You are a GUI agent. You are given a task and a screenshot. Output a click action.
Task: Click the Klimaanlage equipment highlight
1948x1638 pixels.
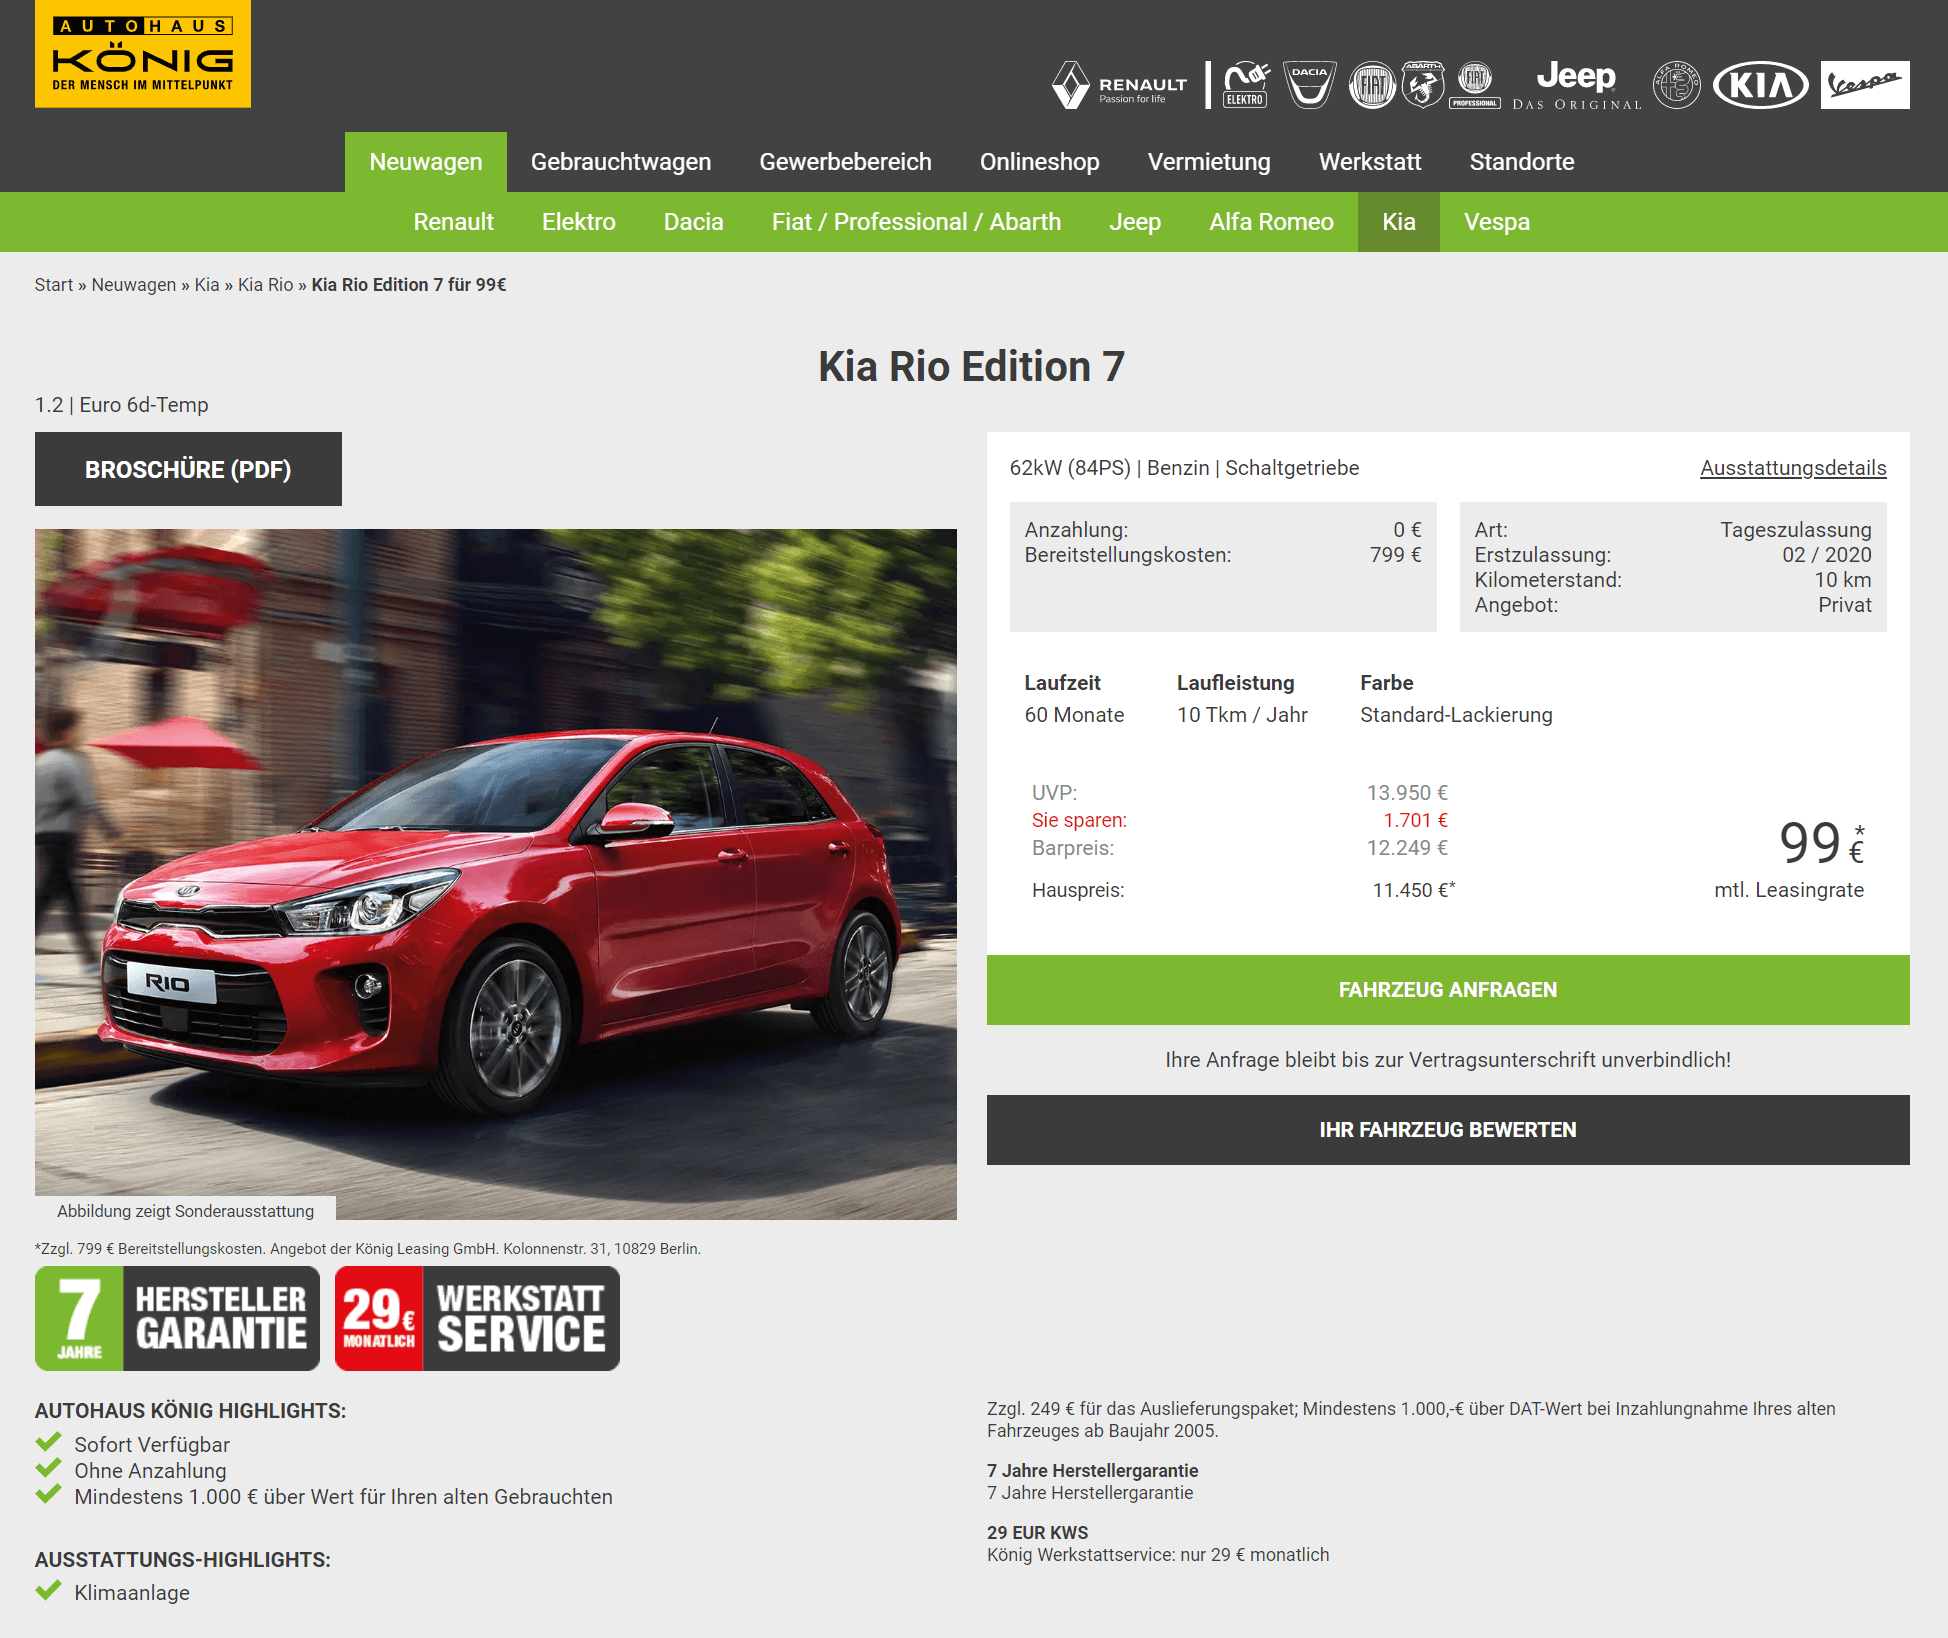pyautogui.click(x=132, y=1593)
